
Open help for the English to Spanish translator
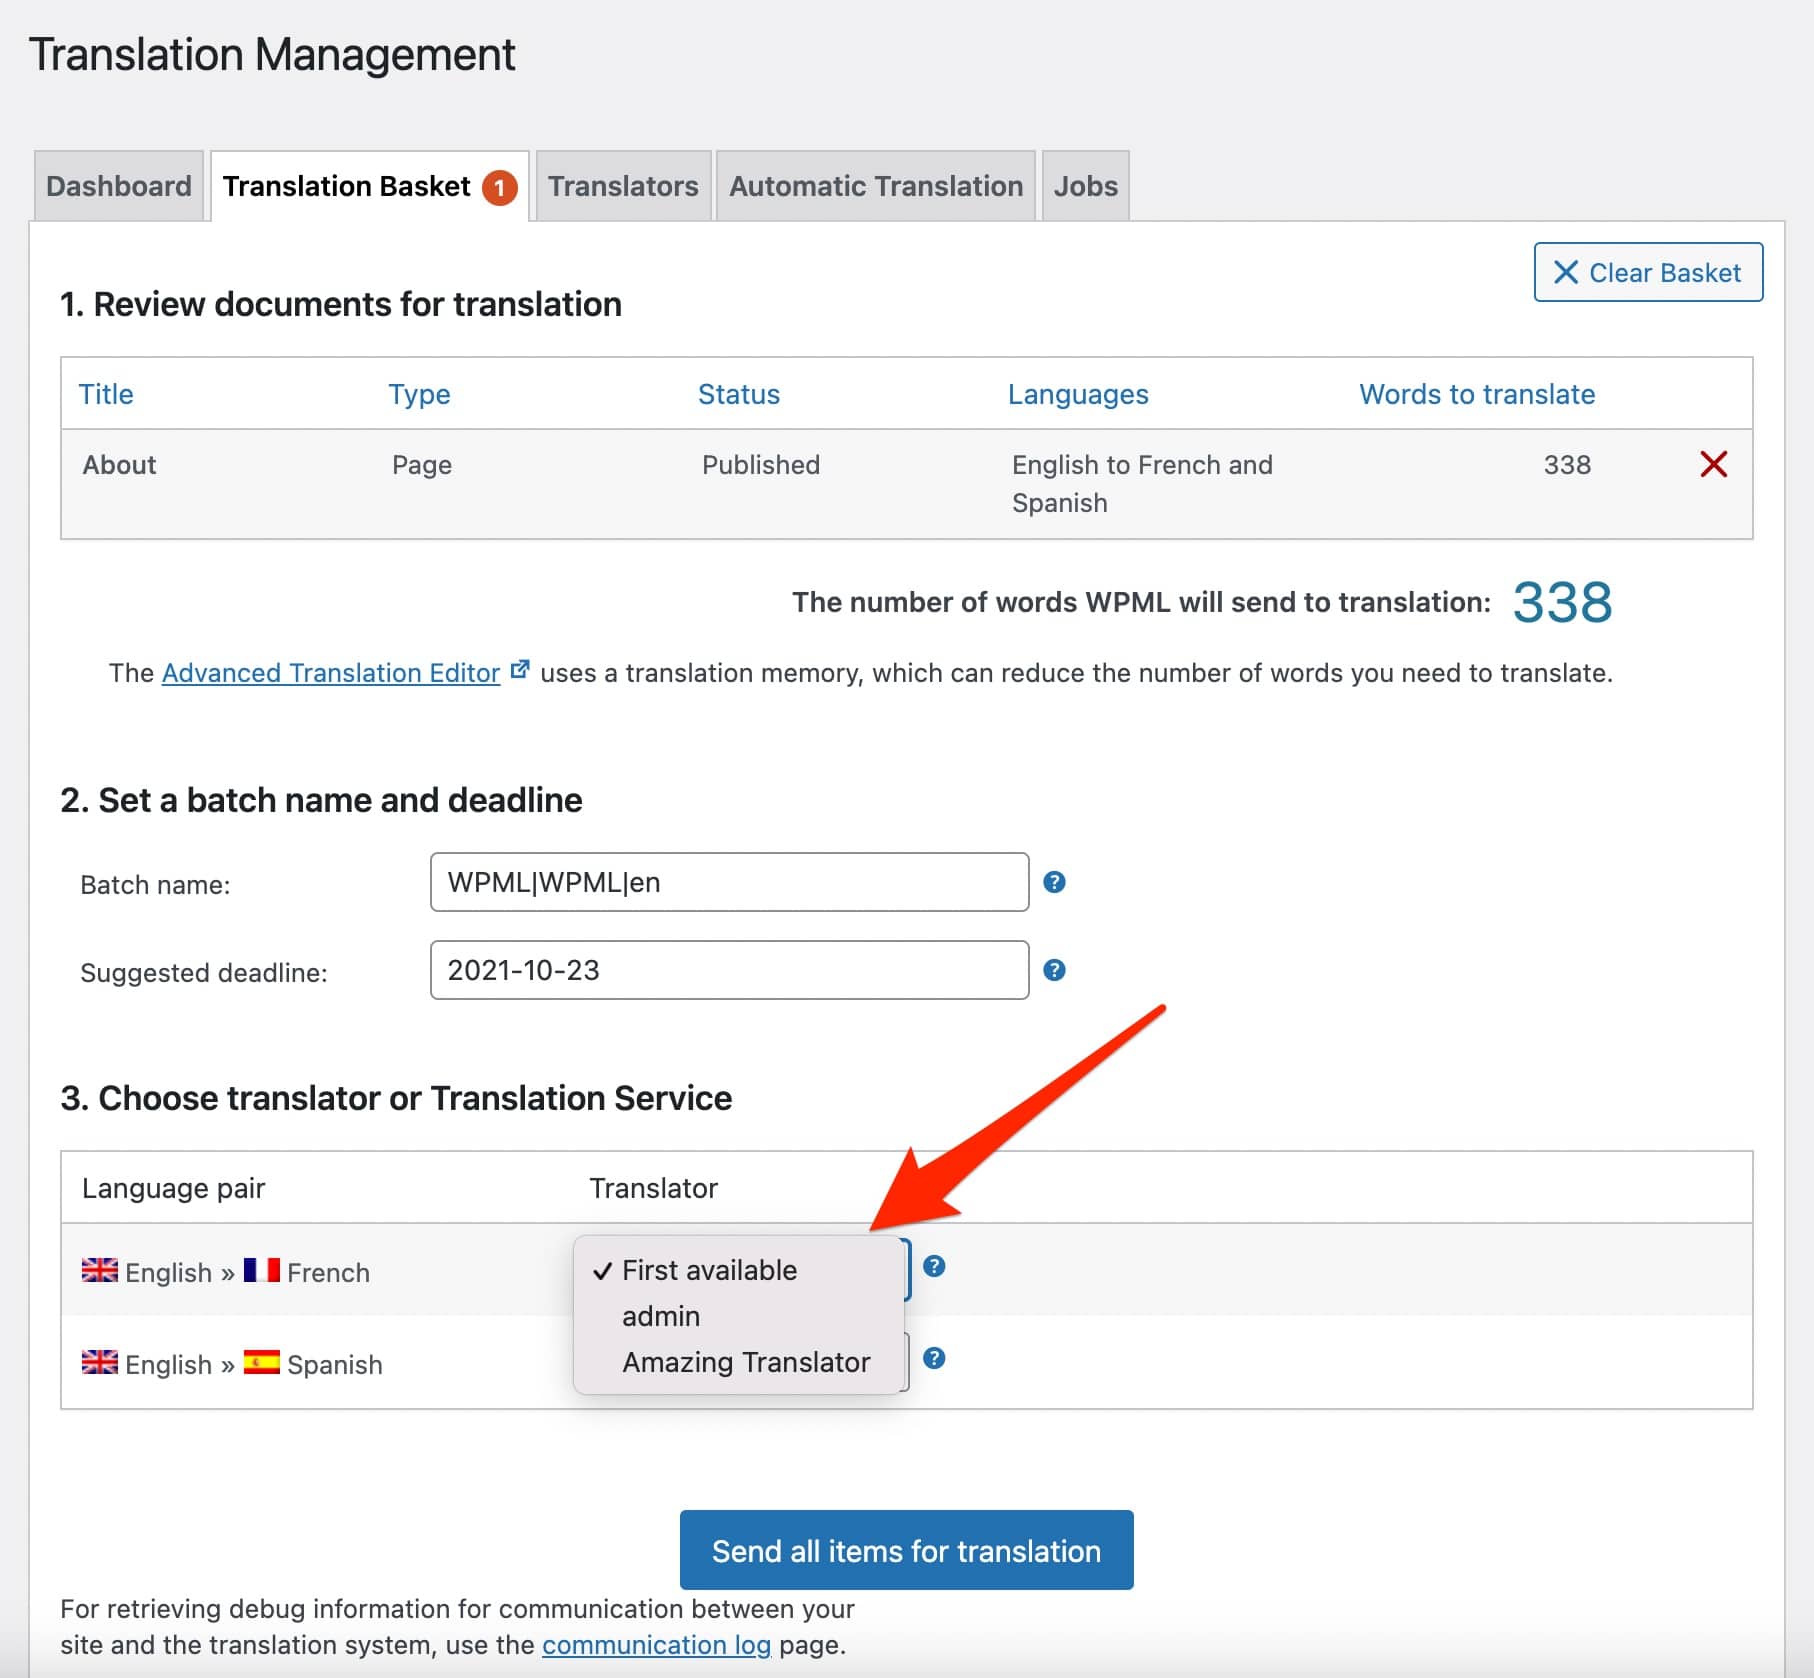[936, 1359]
